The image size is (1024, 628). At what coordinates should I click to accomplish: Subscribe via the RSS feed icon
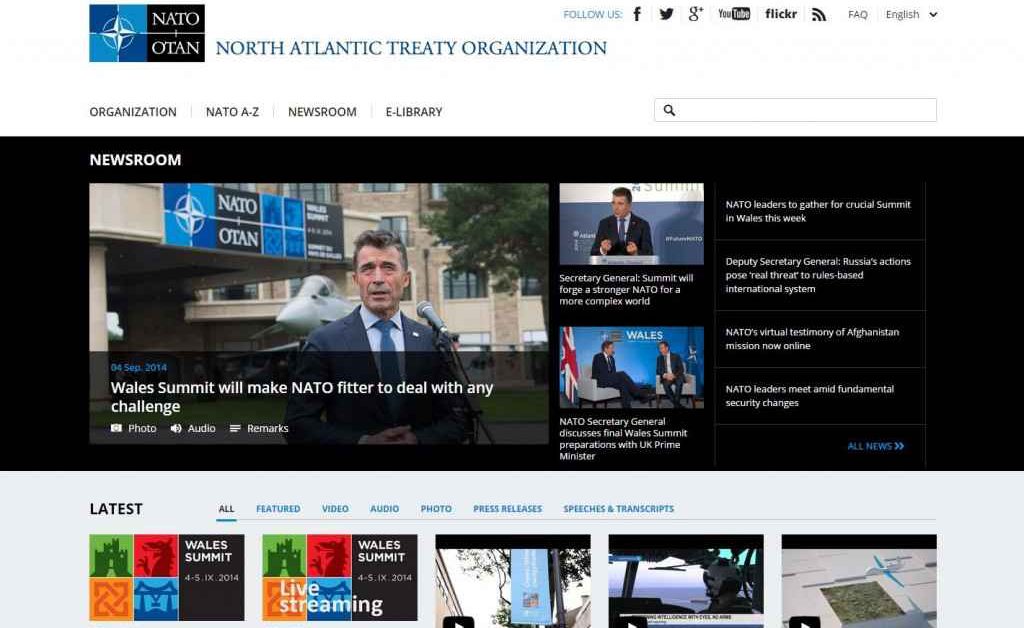(x=819, y=14)
